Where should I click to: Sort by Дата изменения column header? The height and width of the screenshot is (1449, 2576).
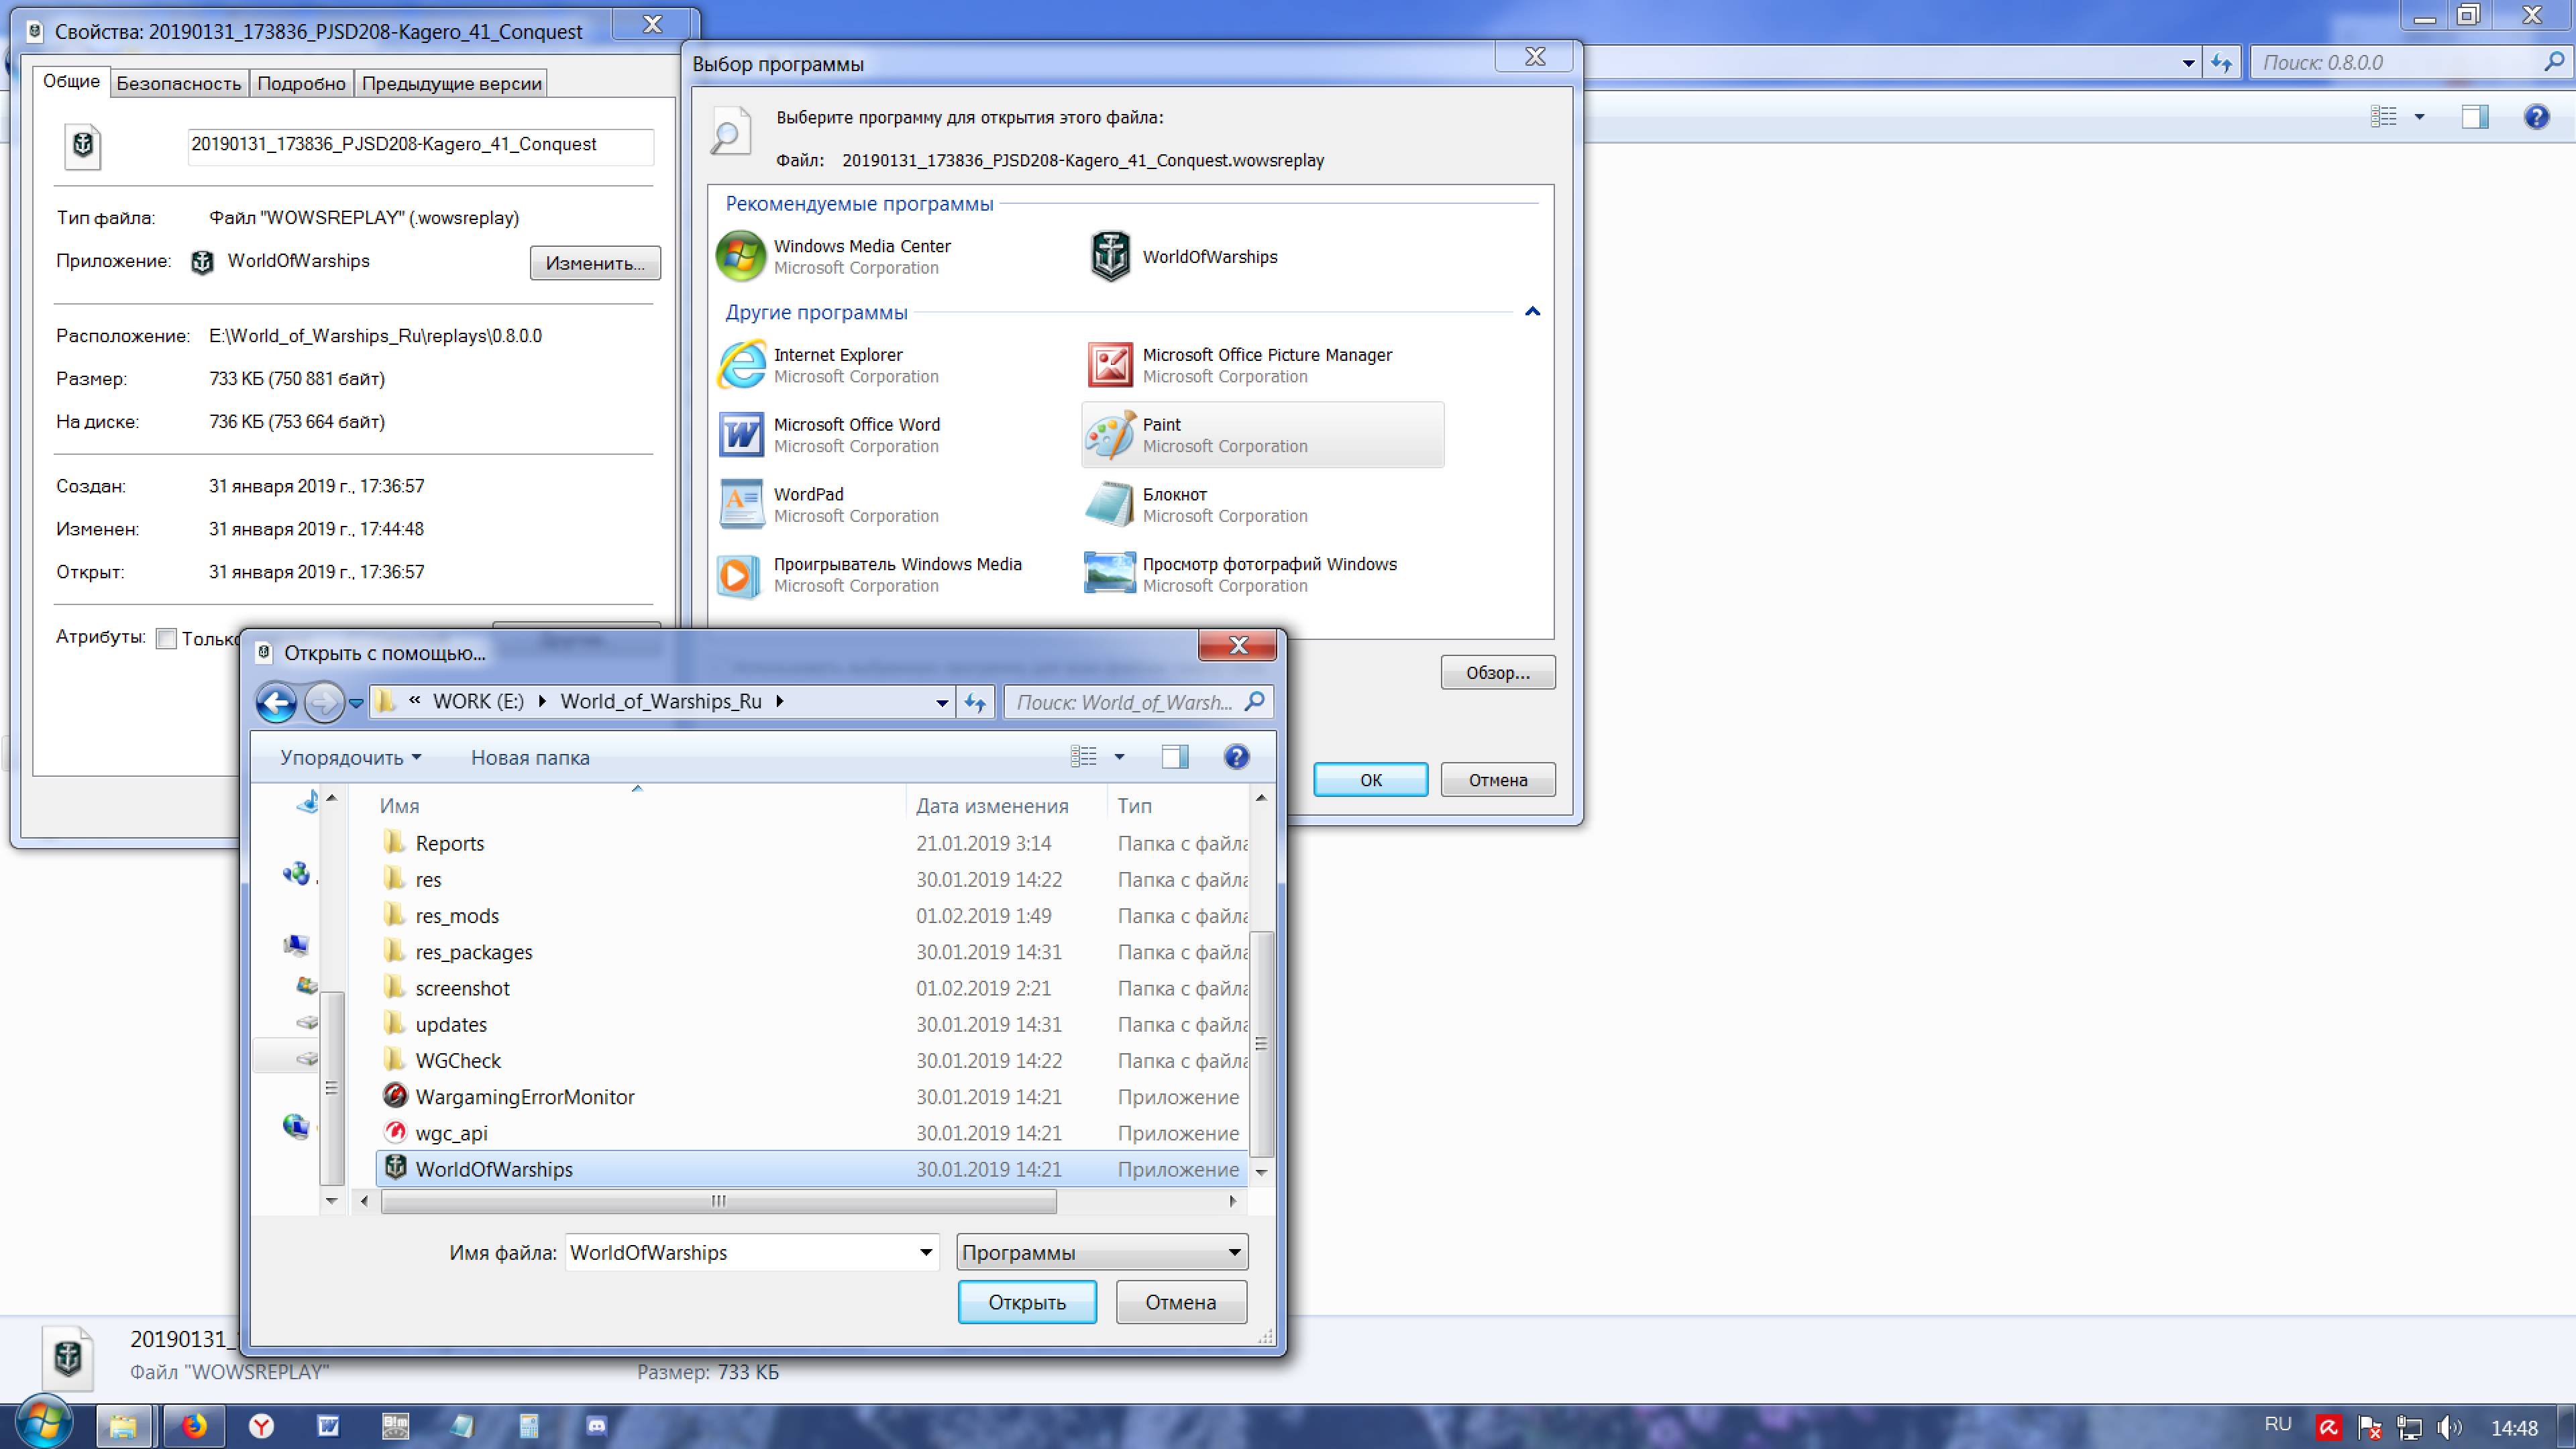(x=1005, y=806)
